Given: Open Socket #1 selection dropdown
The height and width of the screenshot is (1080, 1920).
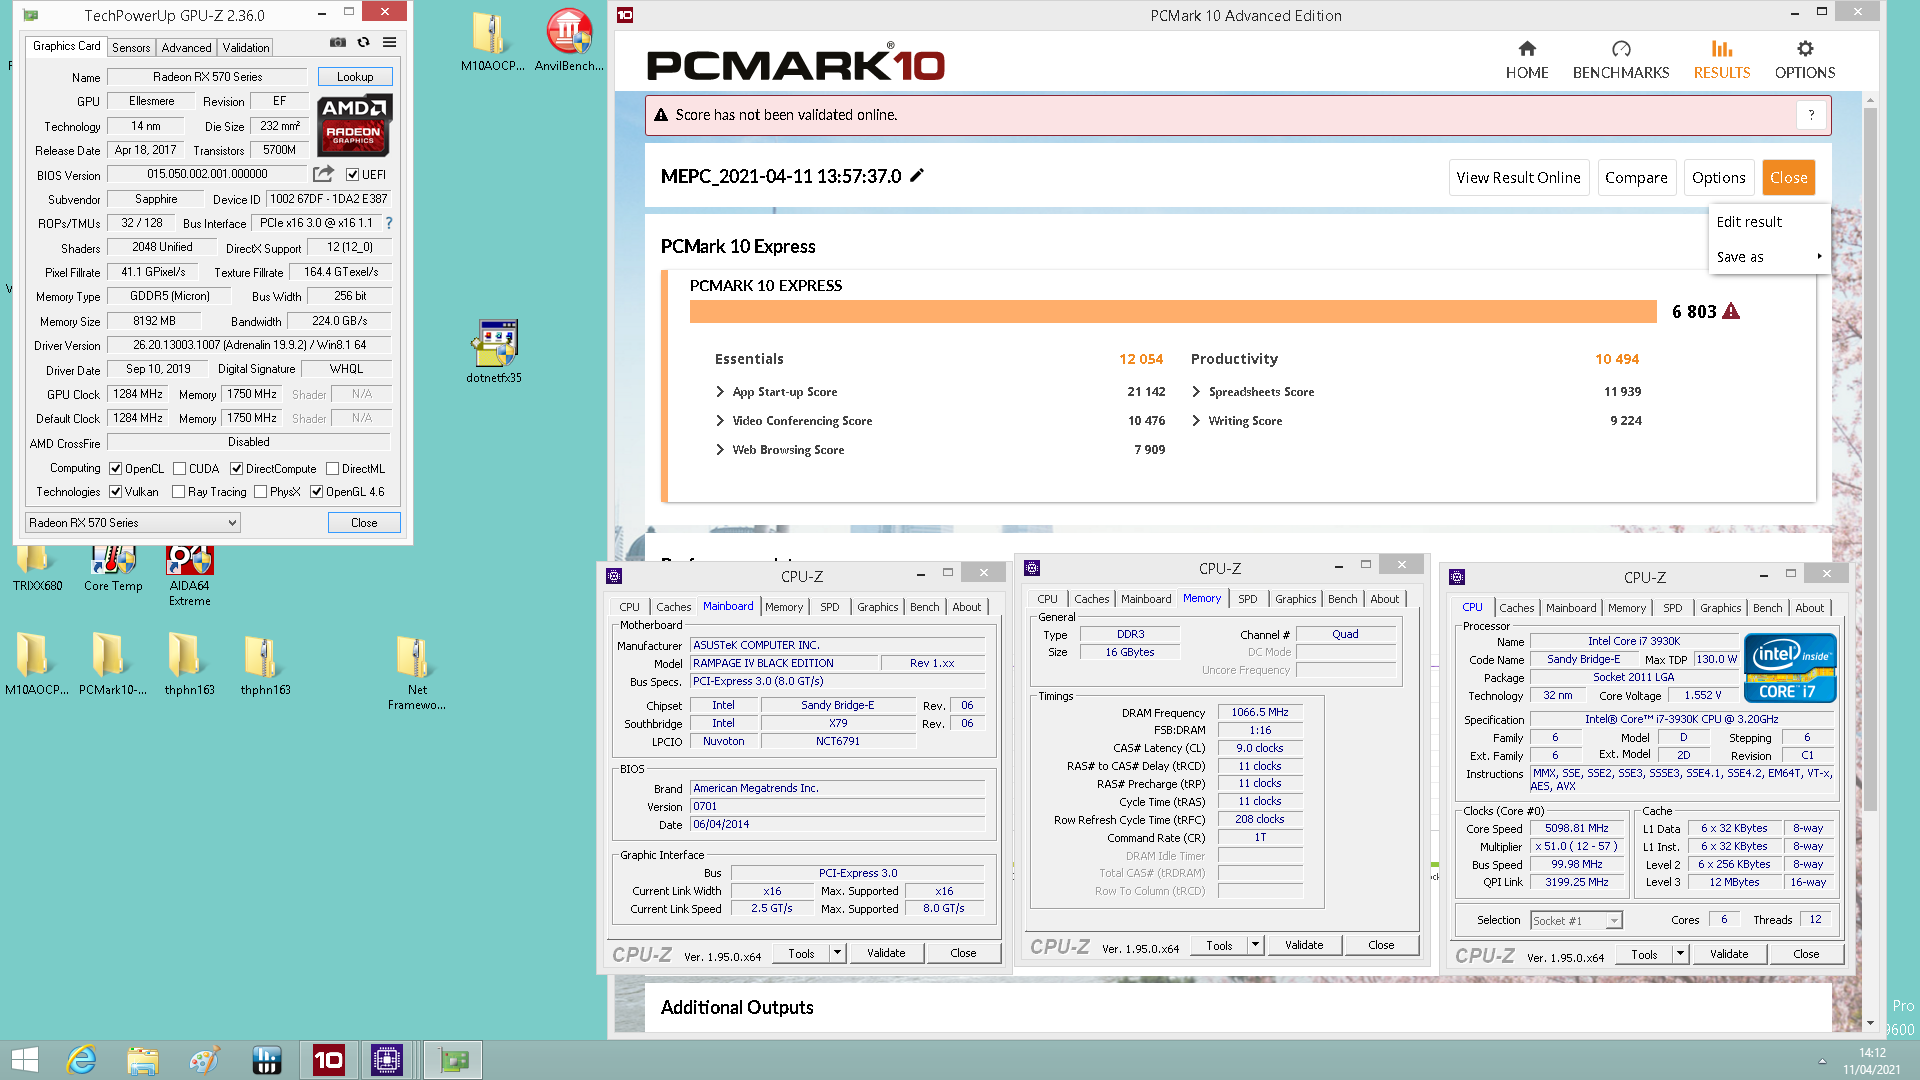Looking at the screenshot, I should tap(1576, 921).
